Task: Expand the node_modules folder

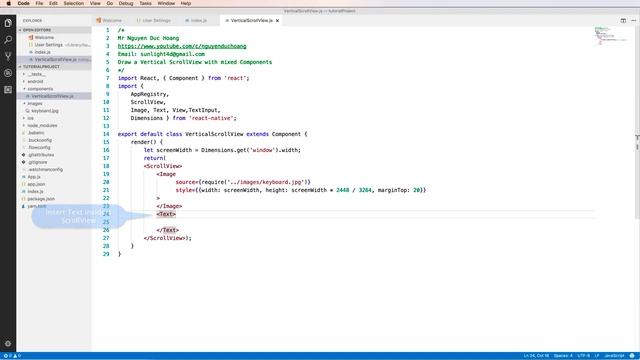Action: click(x=42, y=126)
